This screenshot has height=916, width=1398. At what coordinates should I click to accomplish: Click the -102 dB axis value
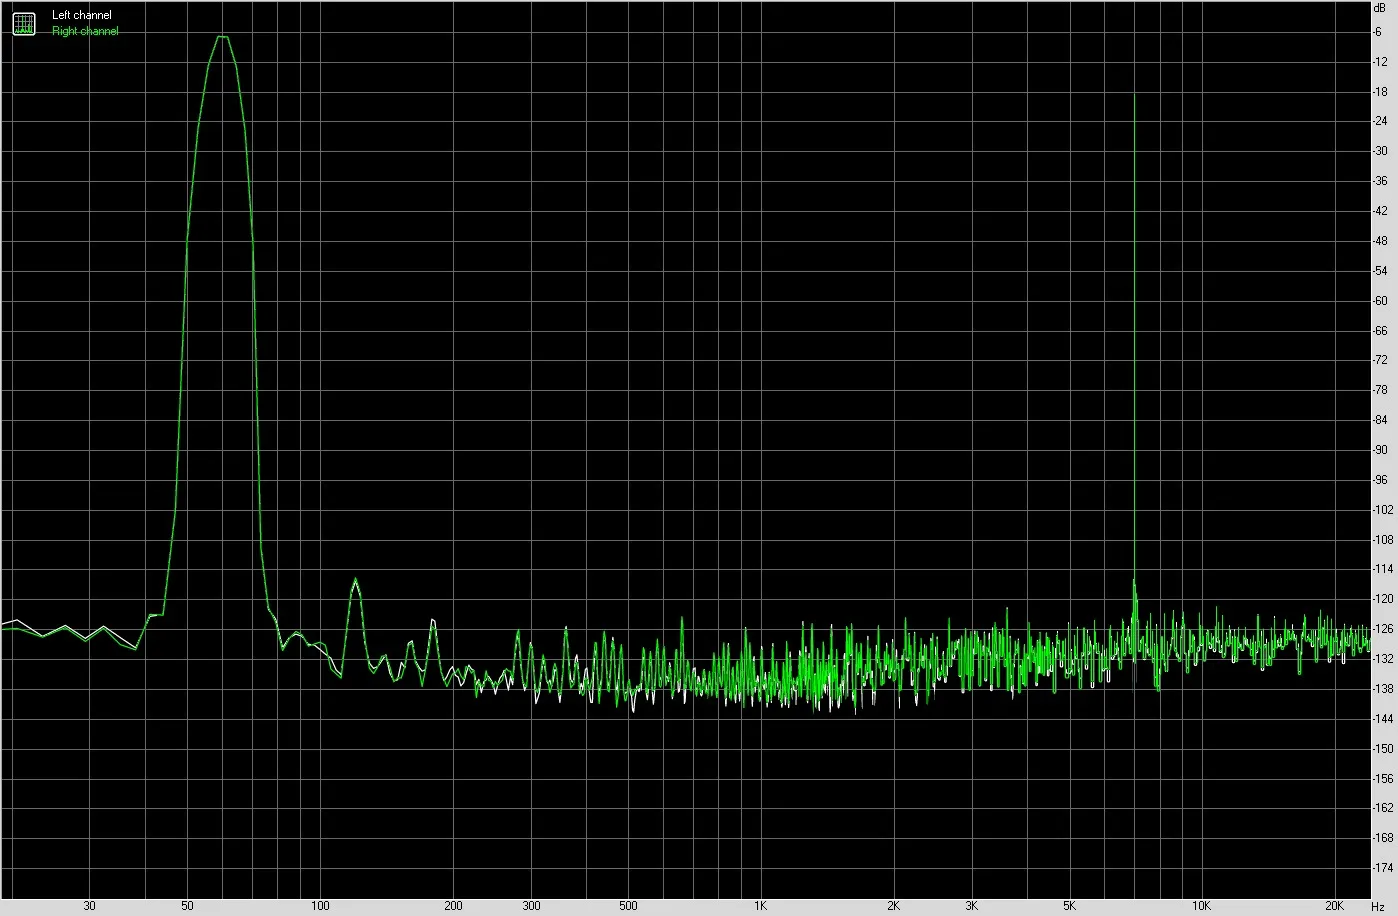point(1382,510)
